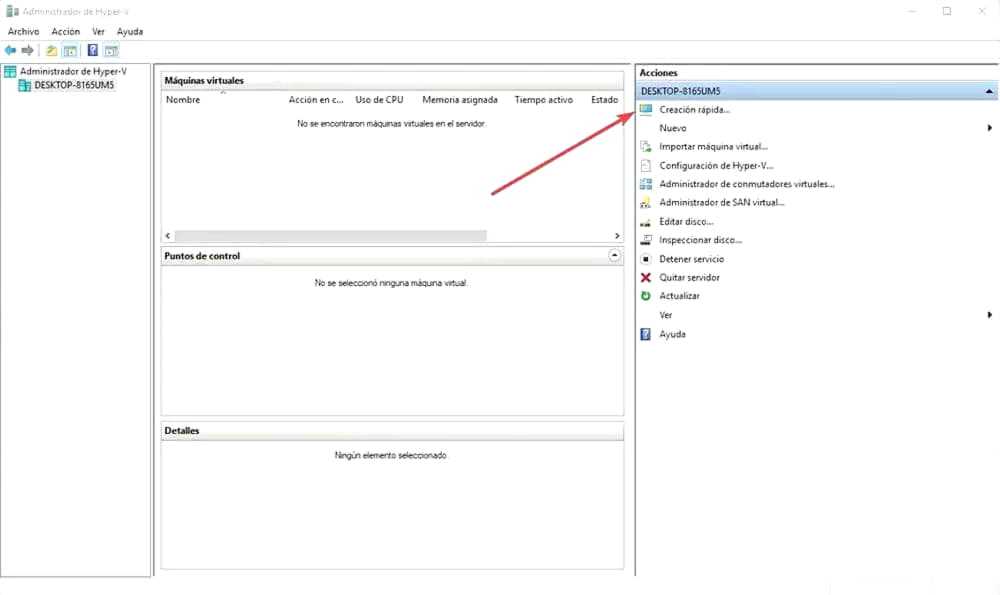Click the Detener servicio stop icon
The image size is (1000, 595).
tap(646, 259)
